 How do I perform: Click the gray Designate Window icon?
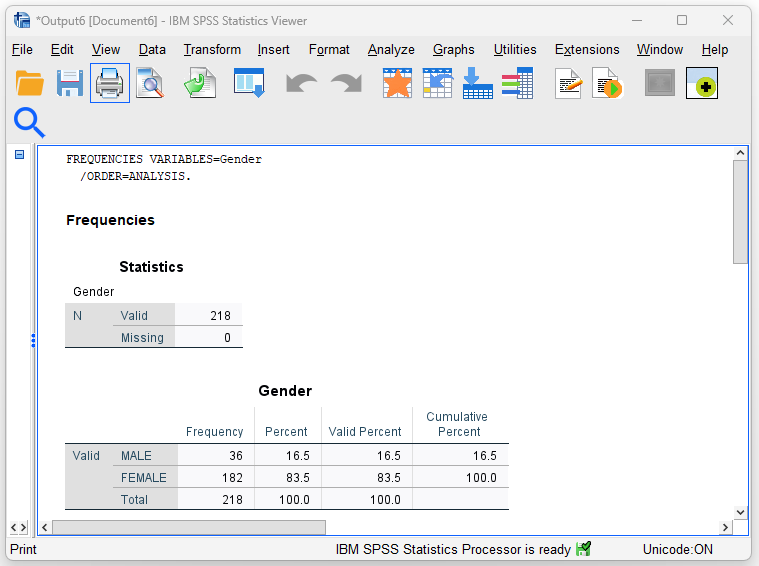click(x=660, y=83)
